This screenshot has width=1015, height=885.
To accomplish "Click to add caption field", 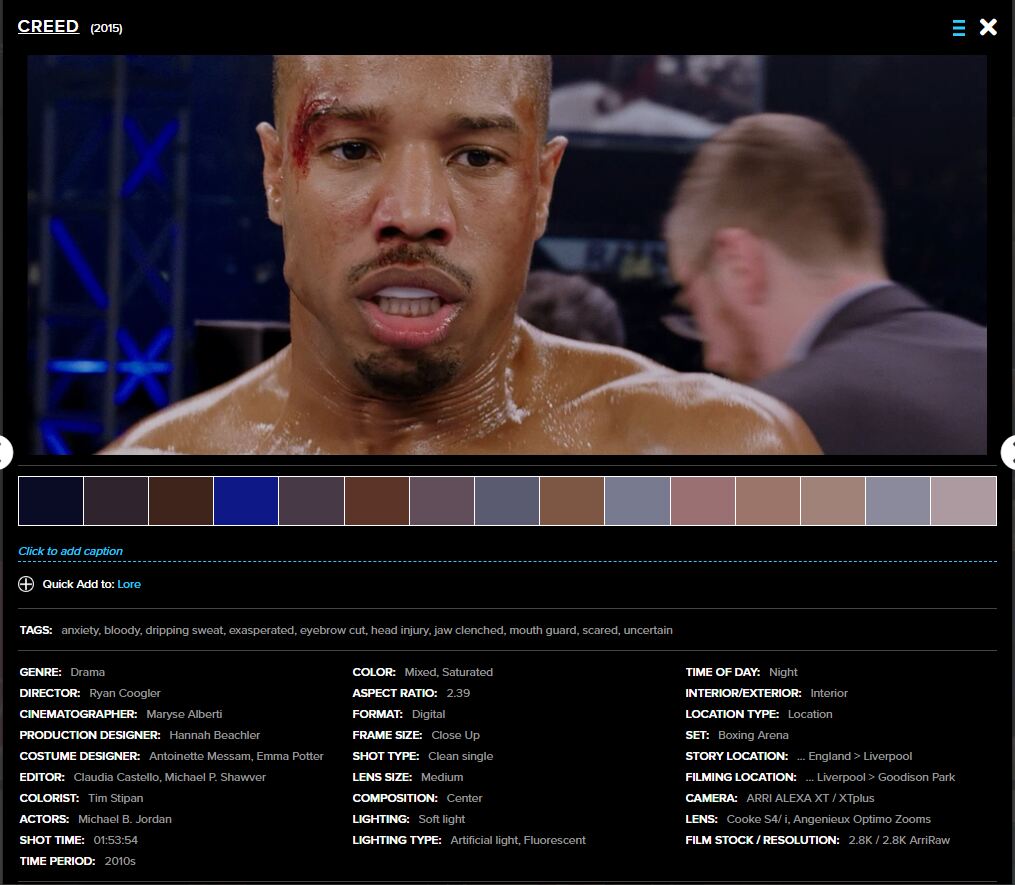I will tap(71, 551).
